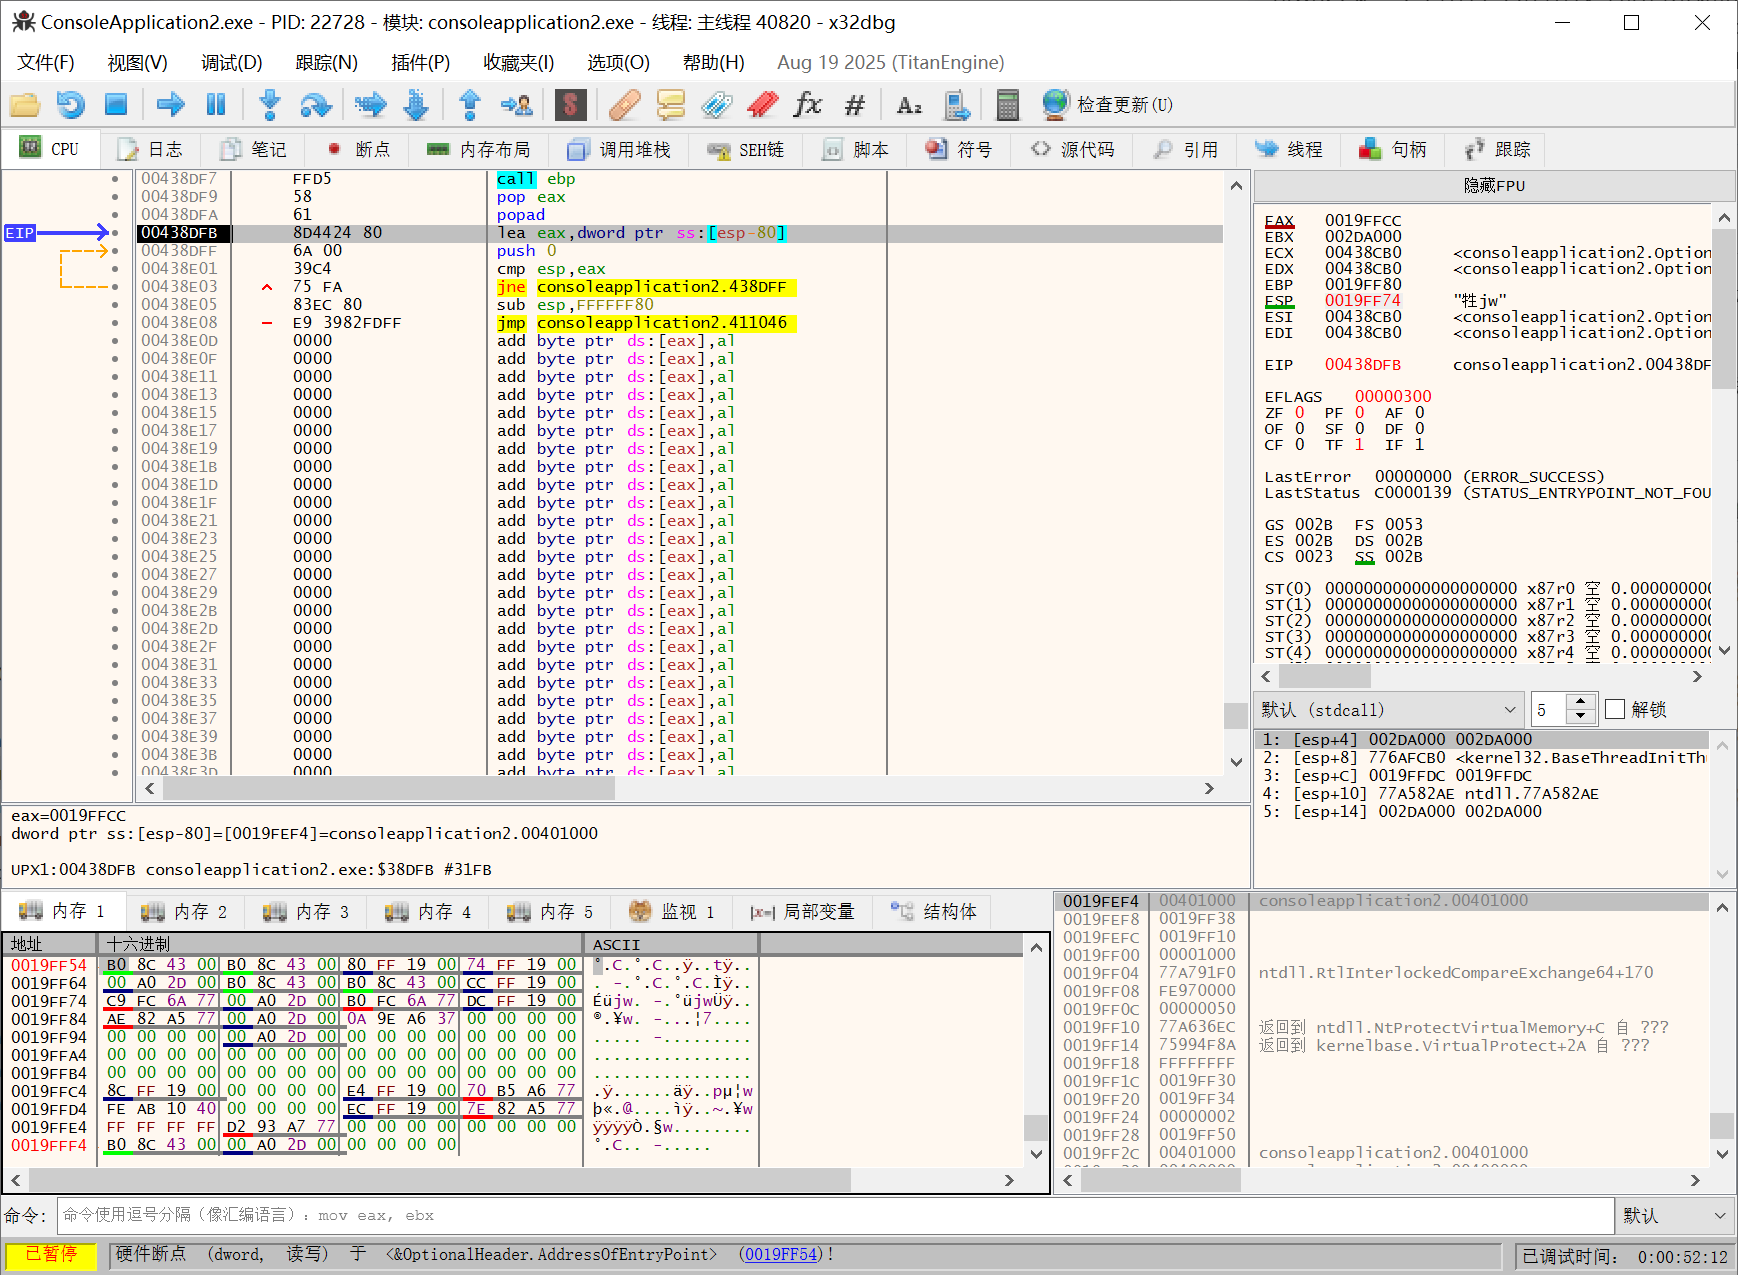Click the disassembly horizontal scrollbar thumb

point(390,788)
